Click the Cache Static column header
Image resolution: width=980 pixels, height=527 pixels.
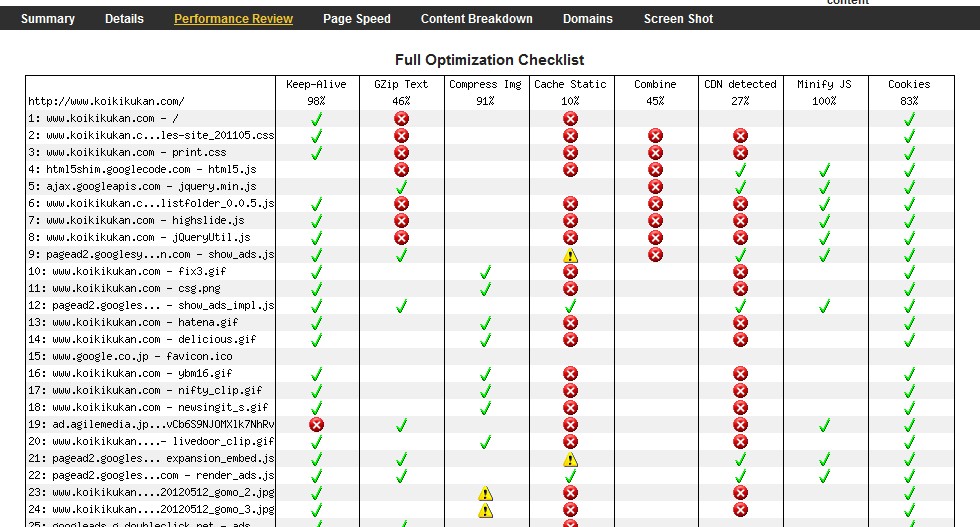tap(570, 84)
